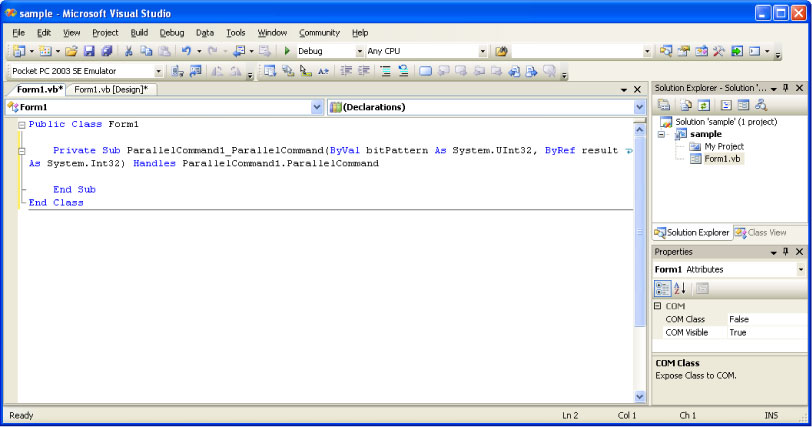812x427 pixels.
Task: Click the Increase Line Indent icon
Action: point(364,71)
